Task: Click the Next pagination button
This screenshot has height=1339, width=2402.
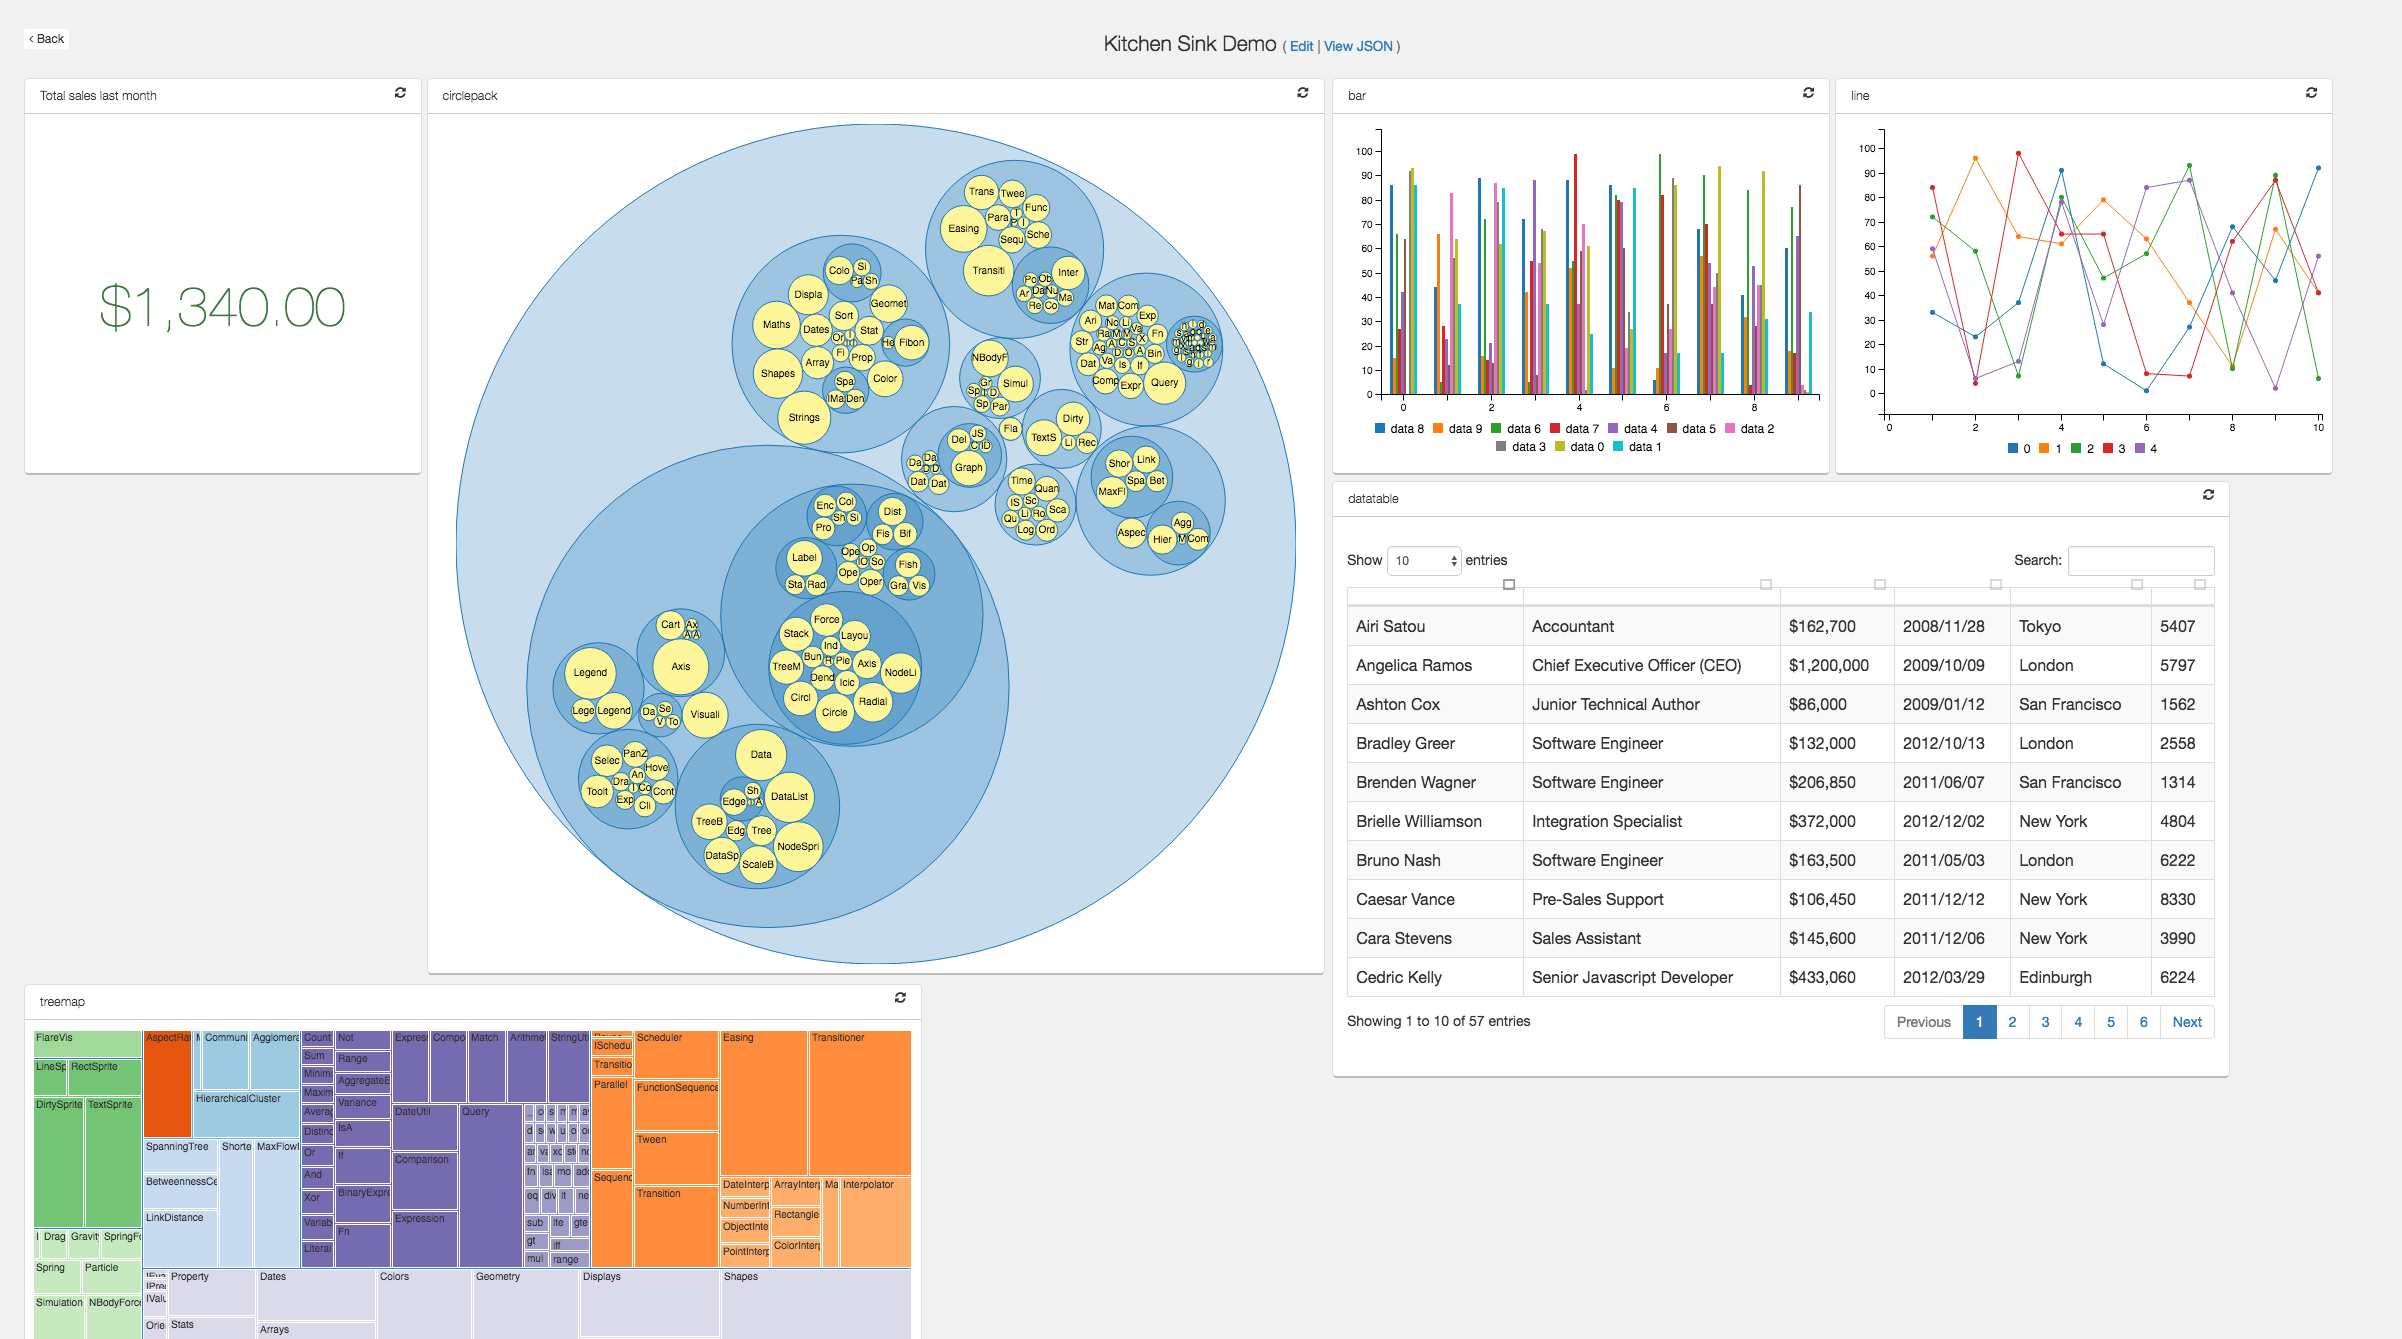Action: pyautogui.click(x=2187, y=1021)
